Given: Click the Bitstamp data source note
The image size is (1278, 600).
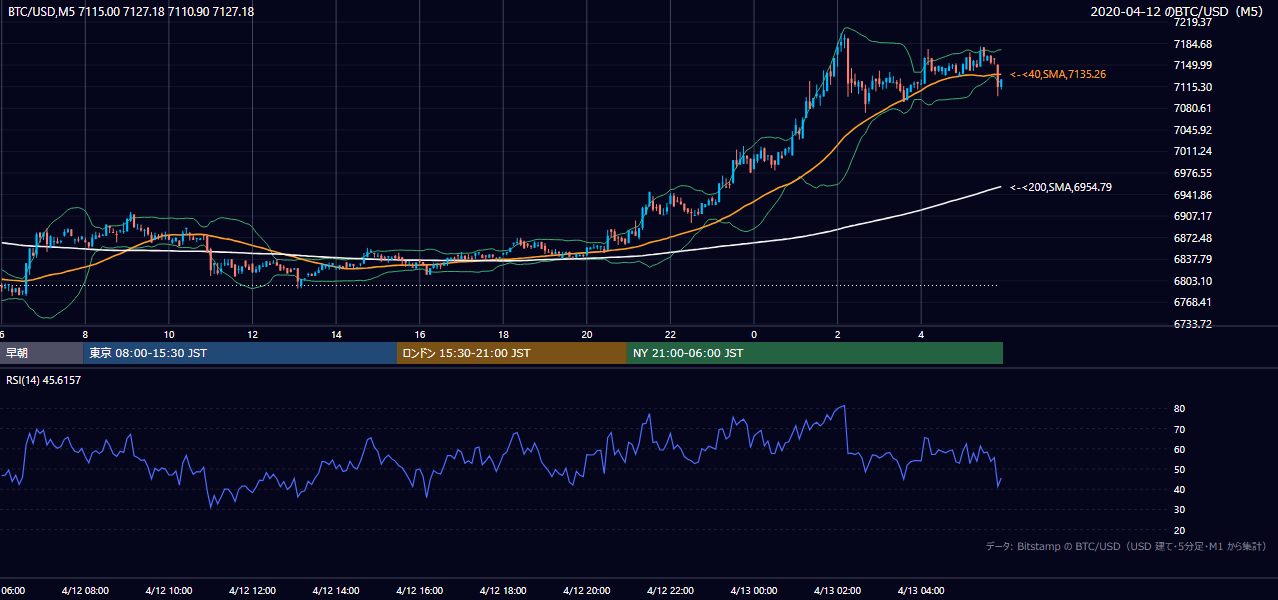Looking at the screenshot, I should (1126, 546).
